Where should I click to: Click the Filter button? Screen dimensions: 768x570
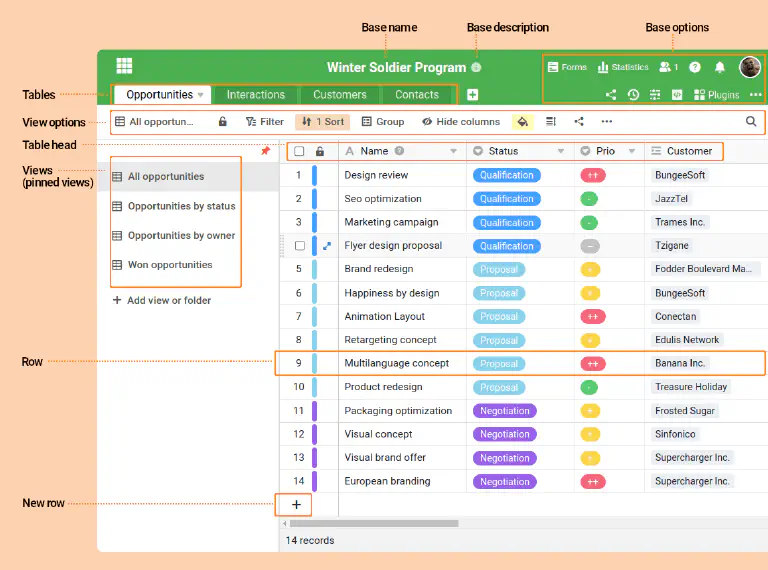pyautogui.click(x=265, y=122)
